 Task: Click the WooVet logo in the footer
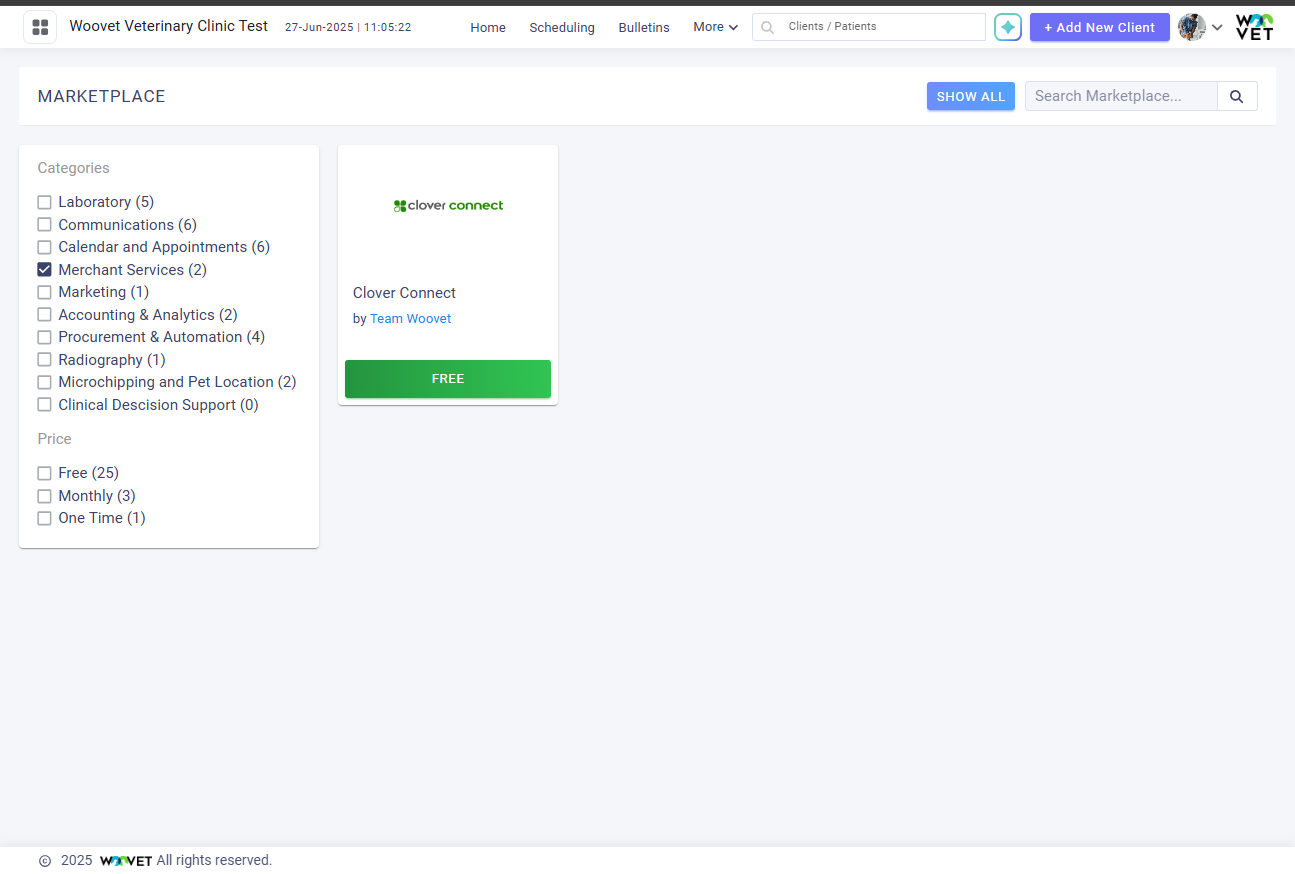(x=125, y=860)
